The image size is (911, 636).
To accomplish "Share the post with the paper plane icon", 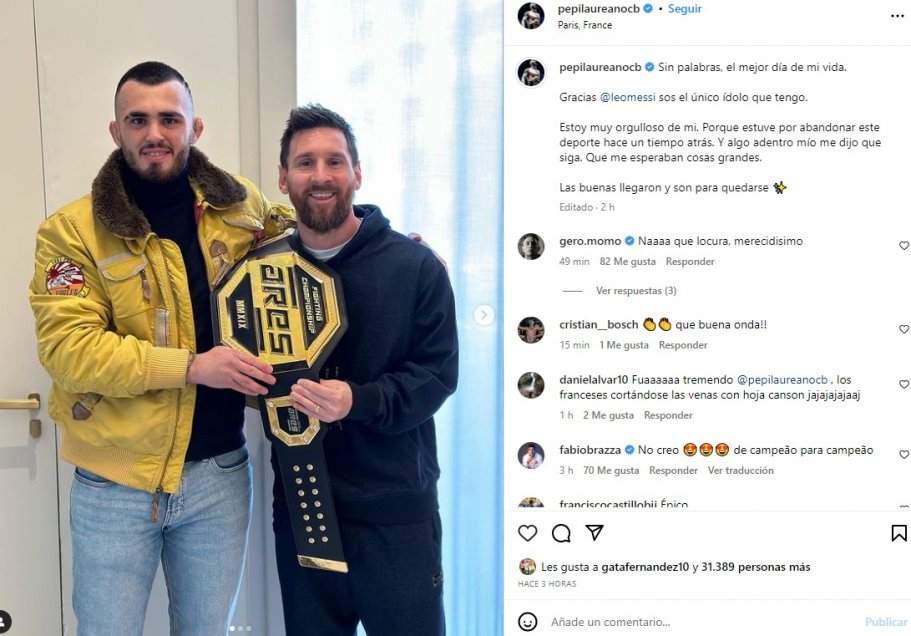I will [x=594, y=532].
